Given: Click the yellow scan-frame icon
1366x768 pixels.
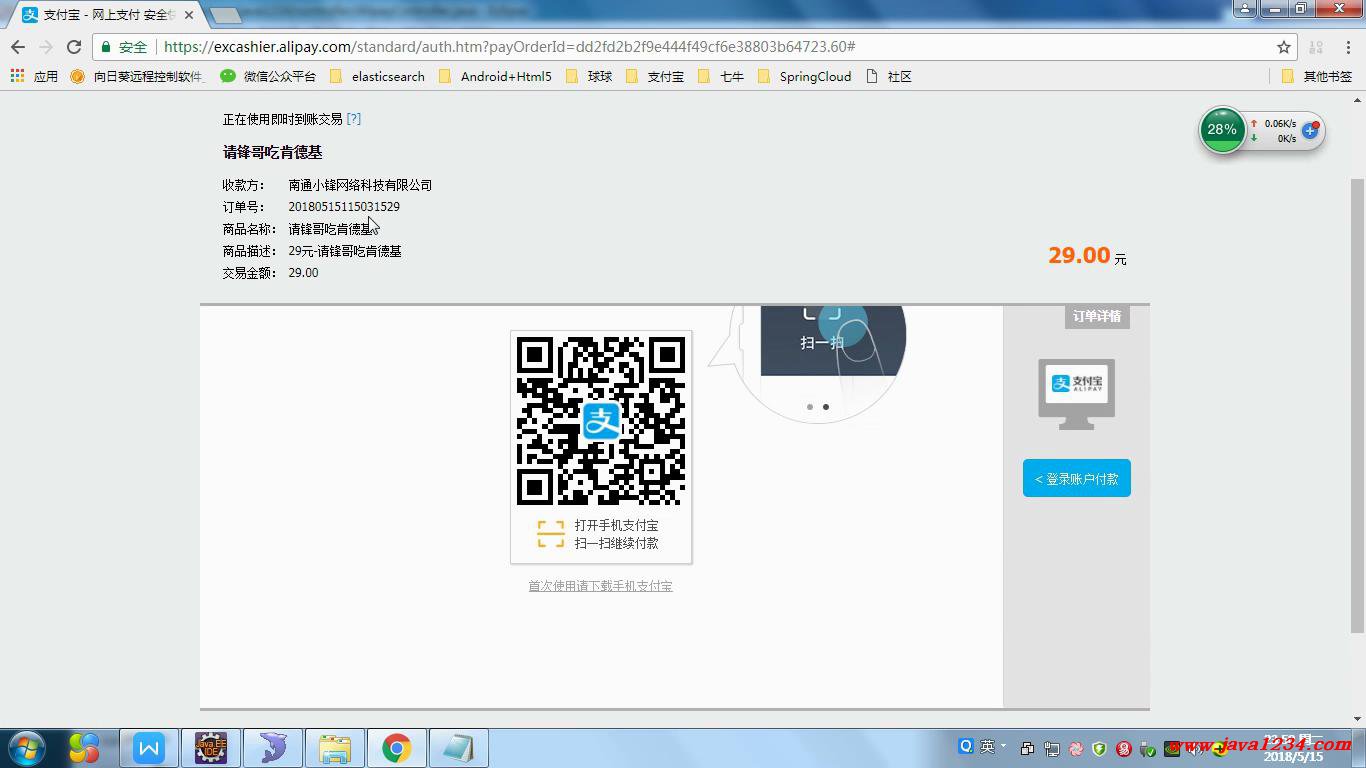Looking at the screenshot, I should [551, 534].
